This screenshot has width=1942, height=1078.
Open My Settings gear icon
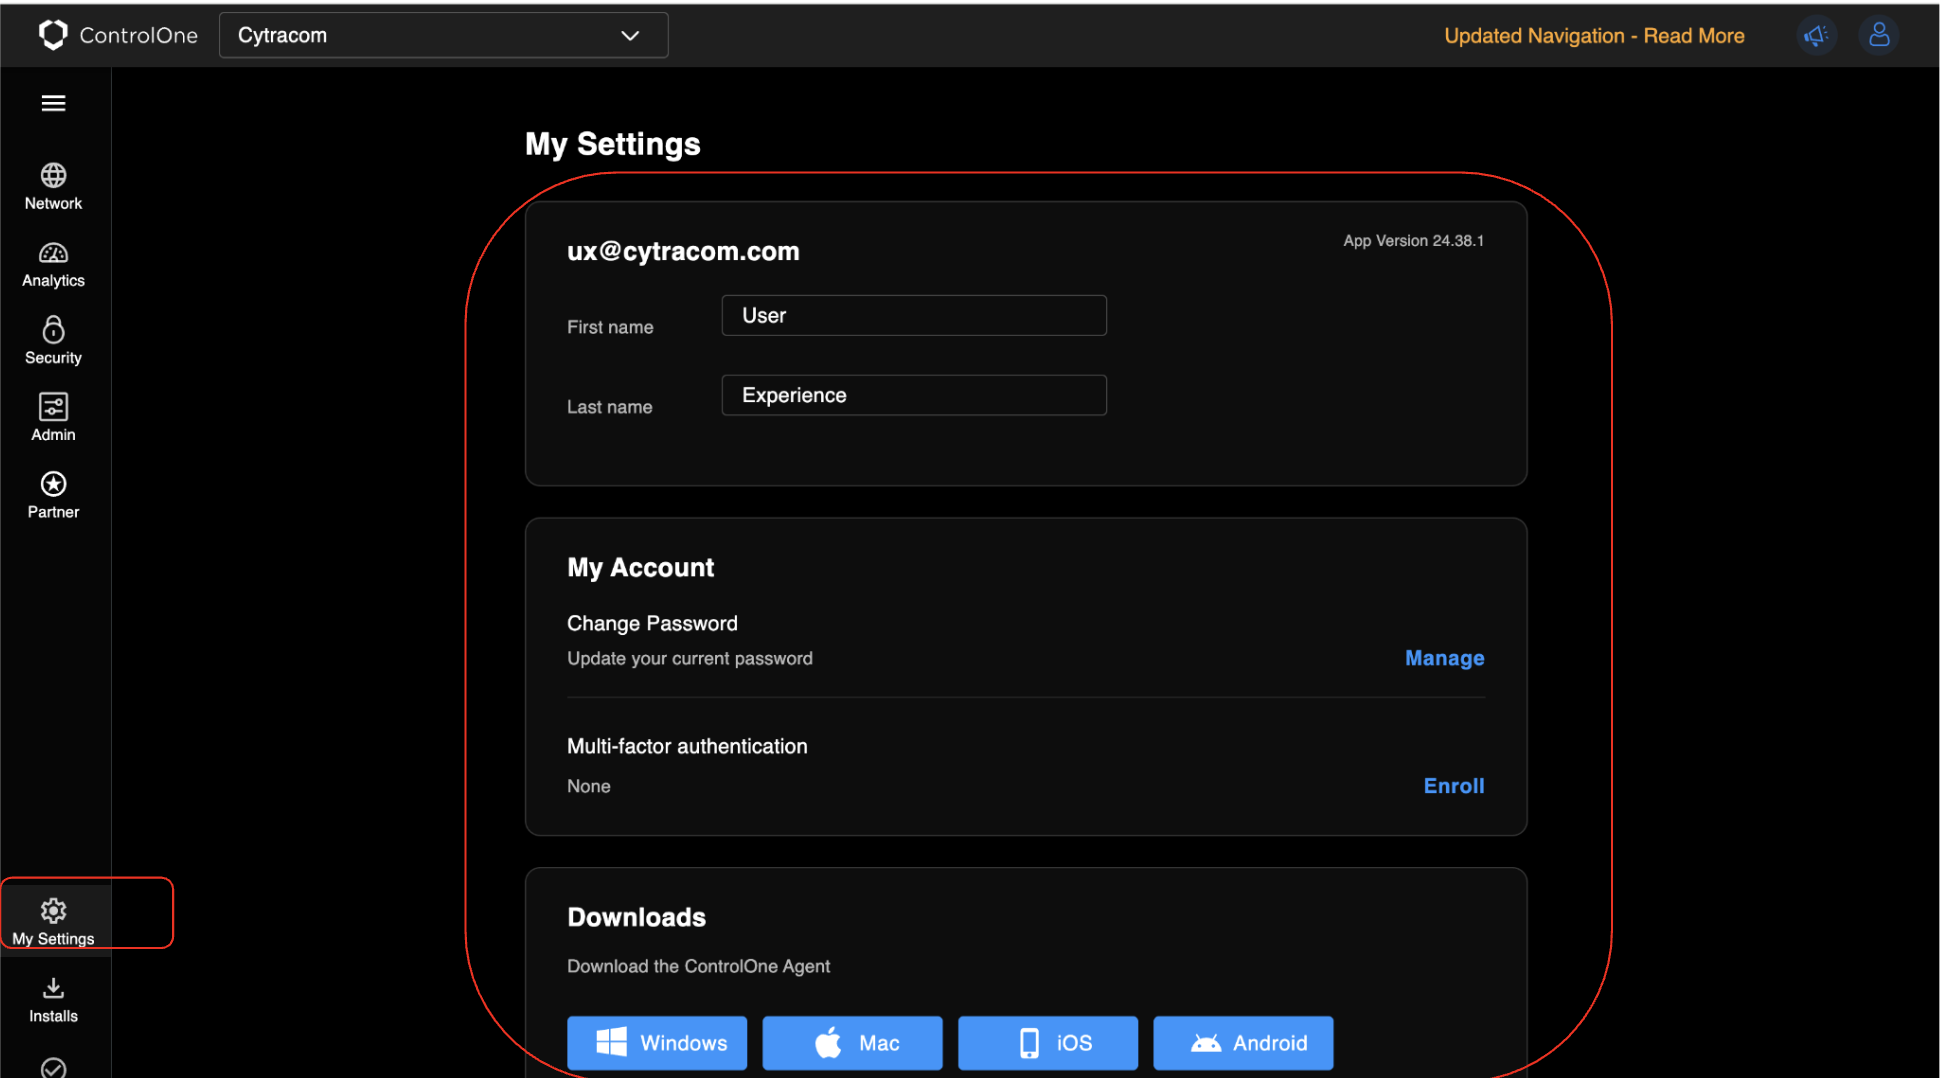coord(53,911)
